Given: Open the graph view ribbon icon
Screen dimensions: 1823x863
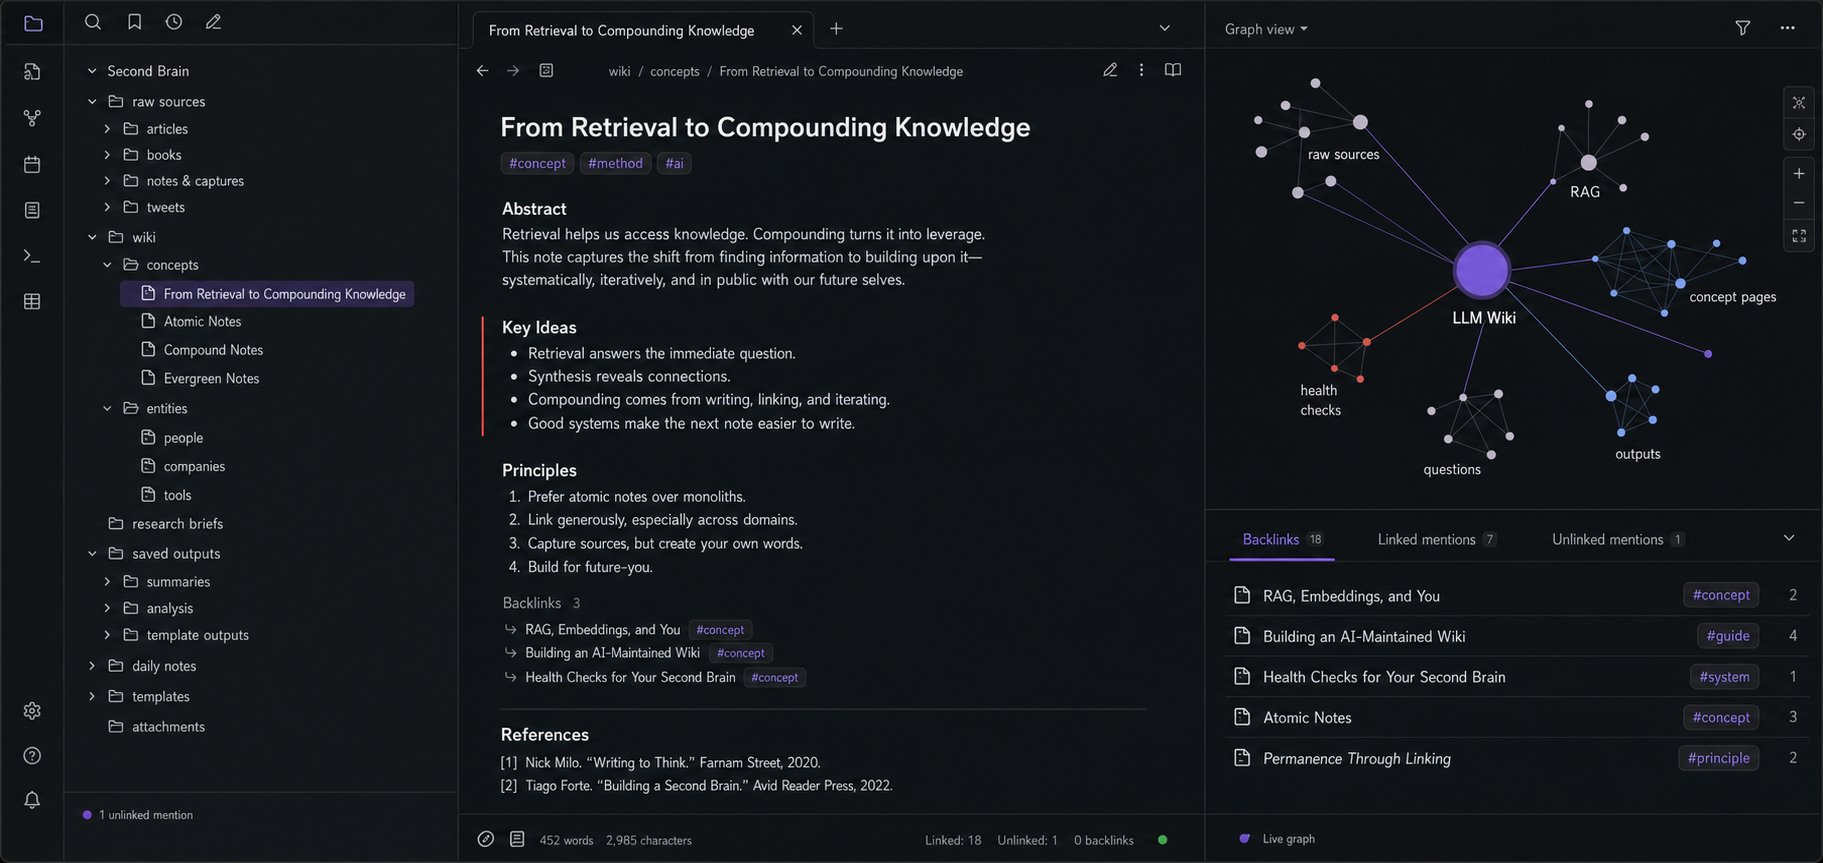Looking at the screenshot, I should pos(32,118).
